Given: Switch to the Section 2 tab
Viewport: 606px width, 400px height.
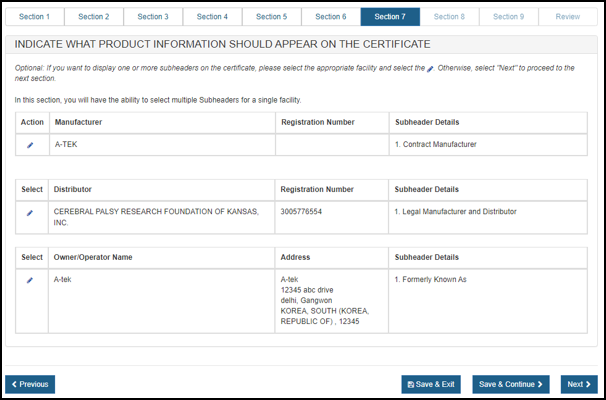Looking at the screenshot, I should pyautogui.click(x=94, y=17).
